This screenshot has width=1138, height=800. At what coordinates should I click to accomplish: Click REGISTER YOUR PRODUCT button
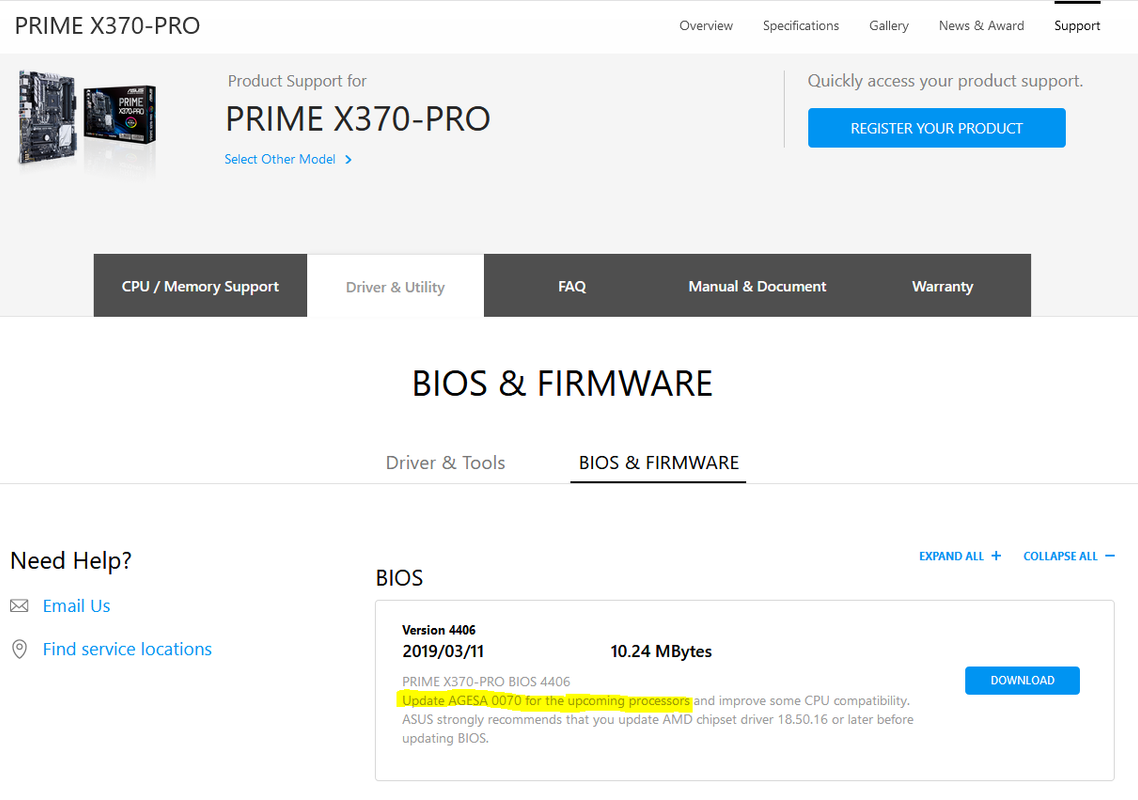click(936, 128)
